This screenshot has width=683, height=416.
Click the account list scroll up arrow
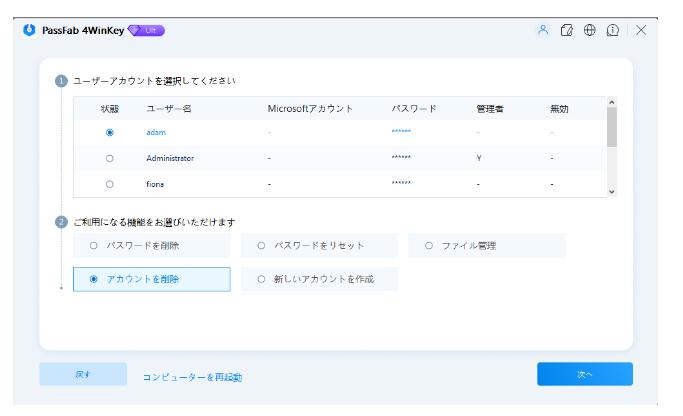[612, 102]
